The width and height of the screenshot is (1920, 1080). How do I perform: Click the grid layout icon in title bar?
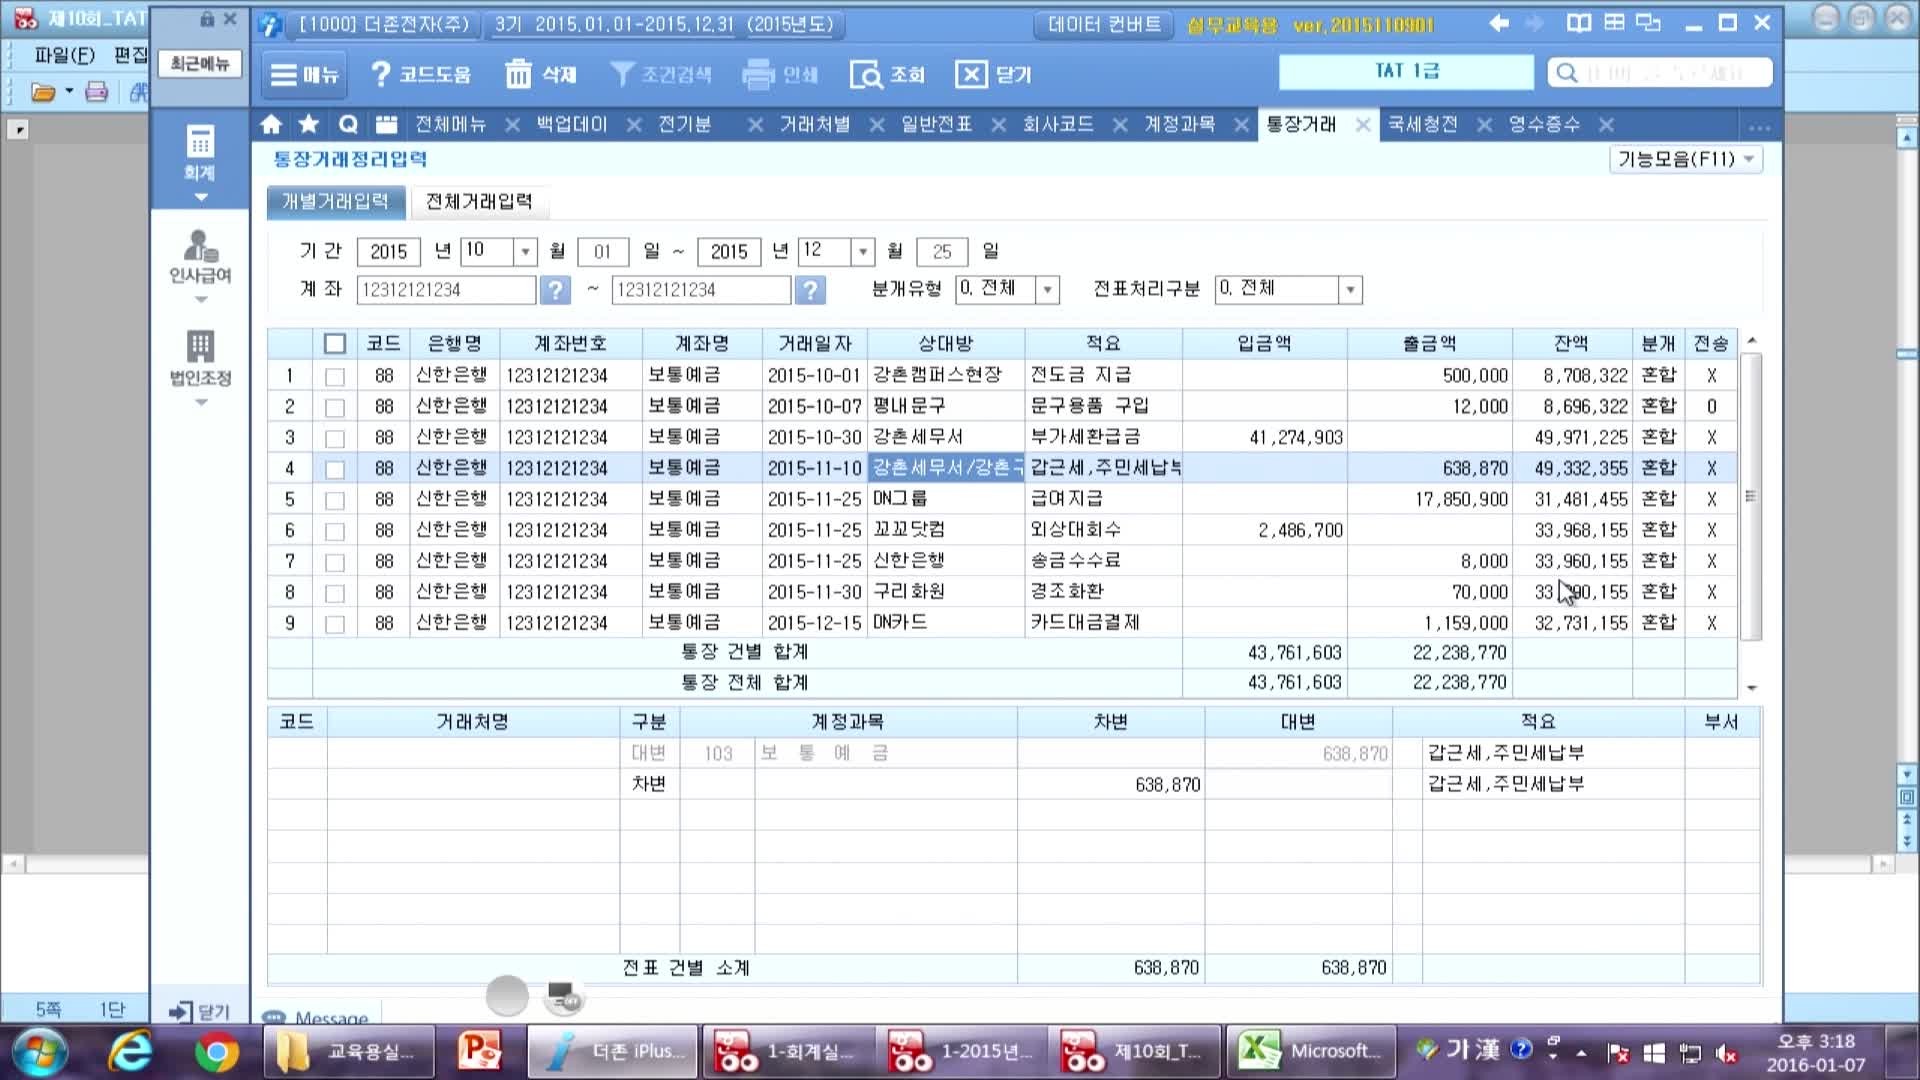pos(1614,23)
